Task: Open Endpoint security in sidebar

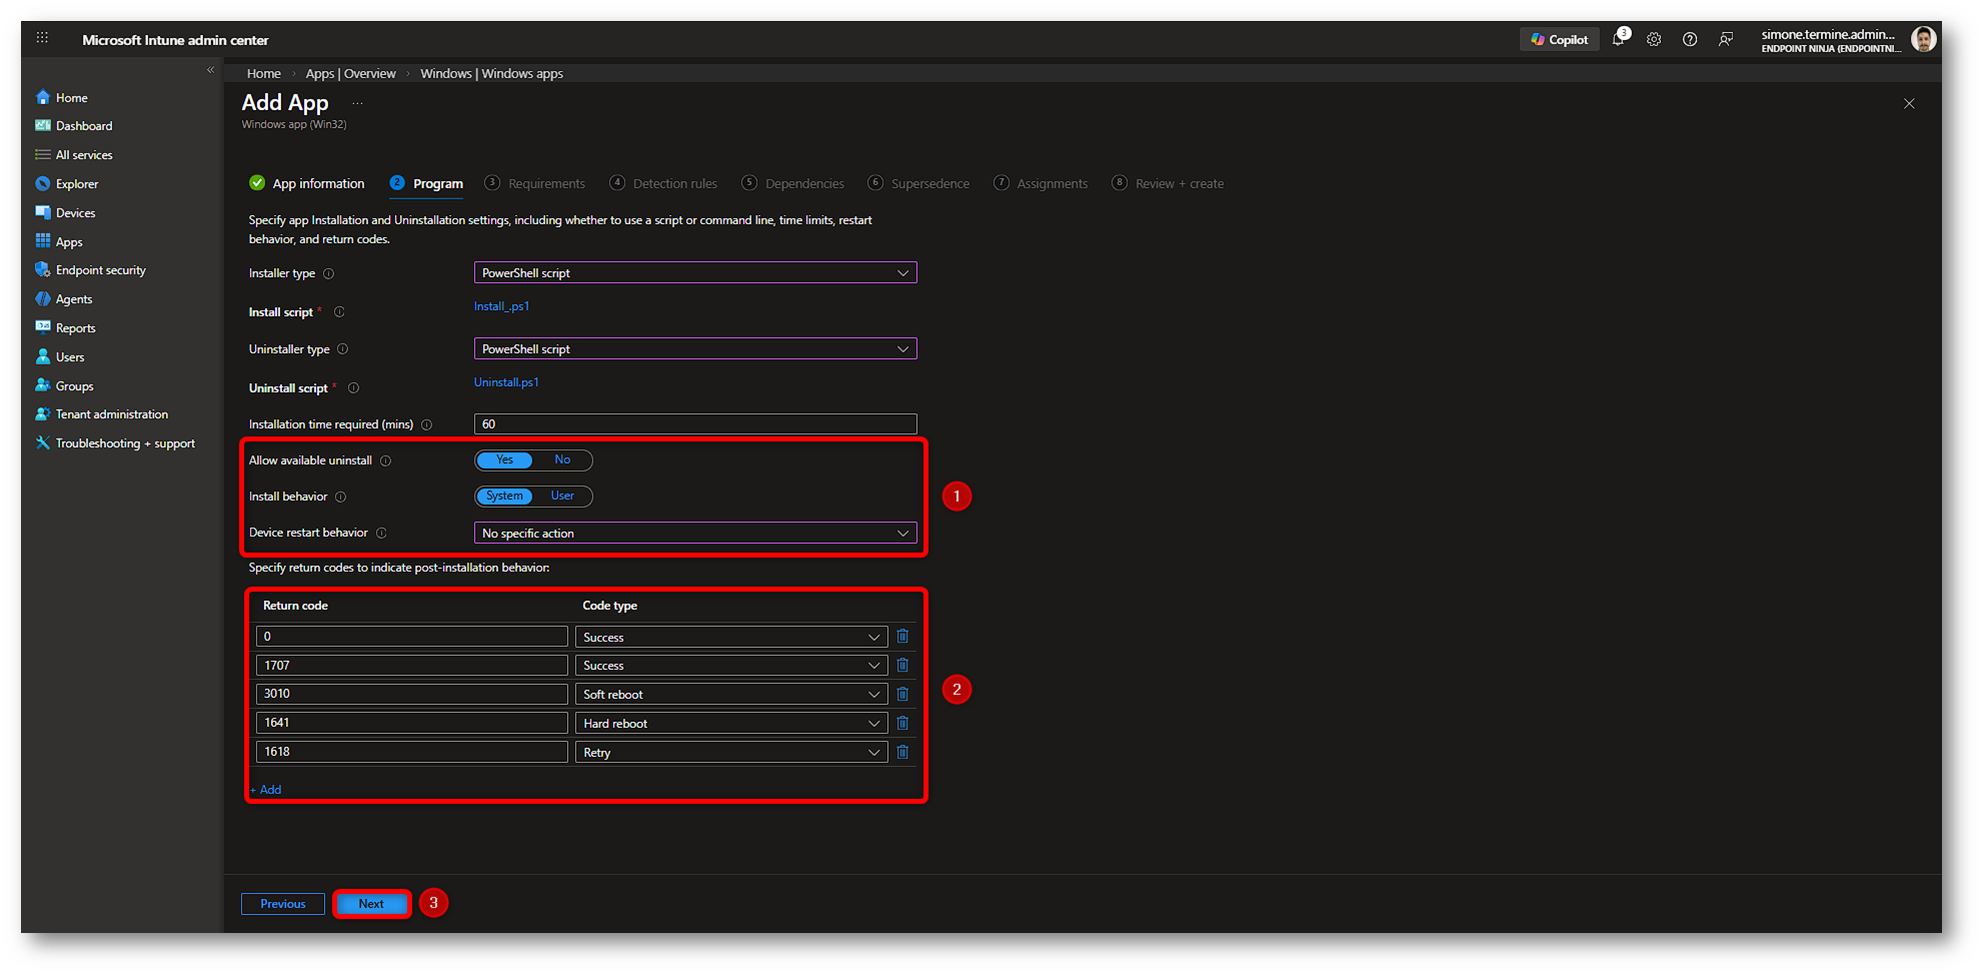Action: coord(100,270)
